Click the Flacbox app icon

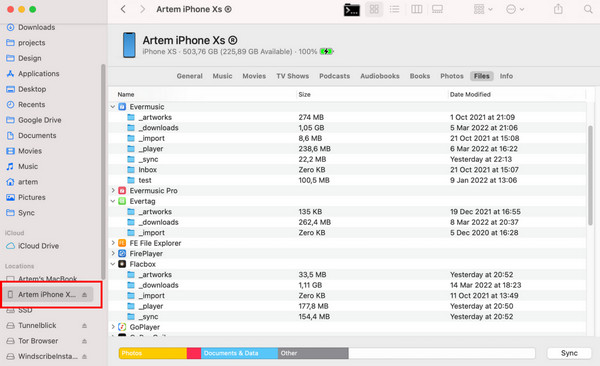coord(122,264)
